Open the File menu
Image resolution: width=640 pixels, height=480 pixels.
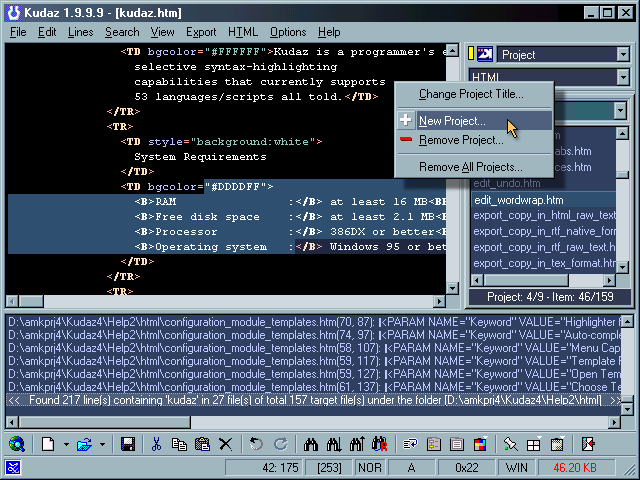(x=18, y=32)
